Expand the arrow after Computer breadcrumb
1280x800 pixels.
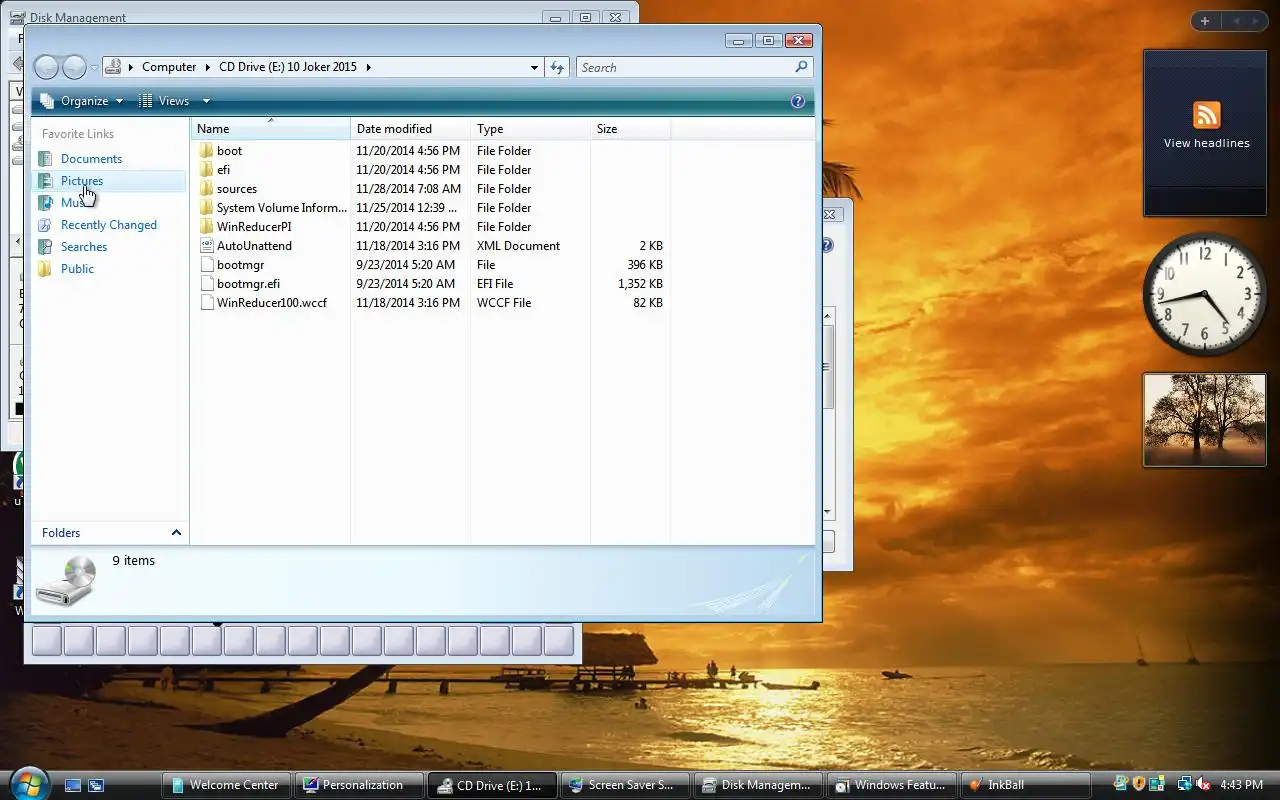pyautogui.click(x=208, y=67)
